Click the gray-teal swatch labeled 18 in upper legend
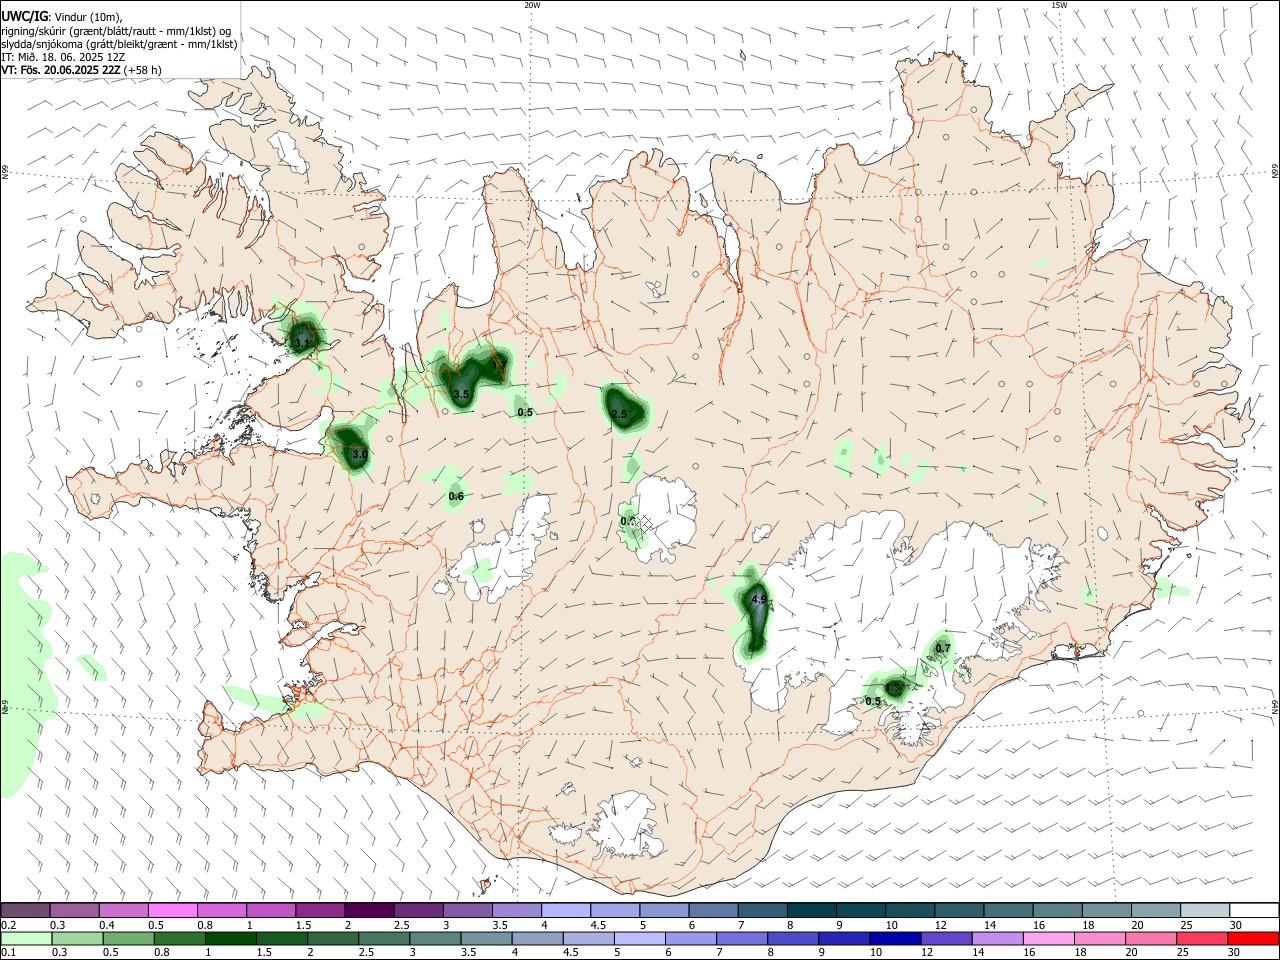Screen dimensions: 1280x960 coord(1107,910)
